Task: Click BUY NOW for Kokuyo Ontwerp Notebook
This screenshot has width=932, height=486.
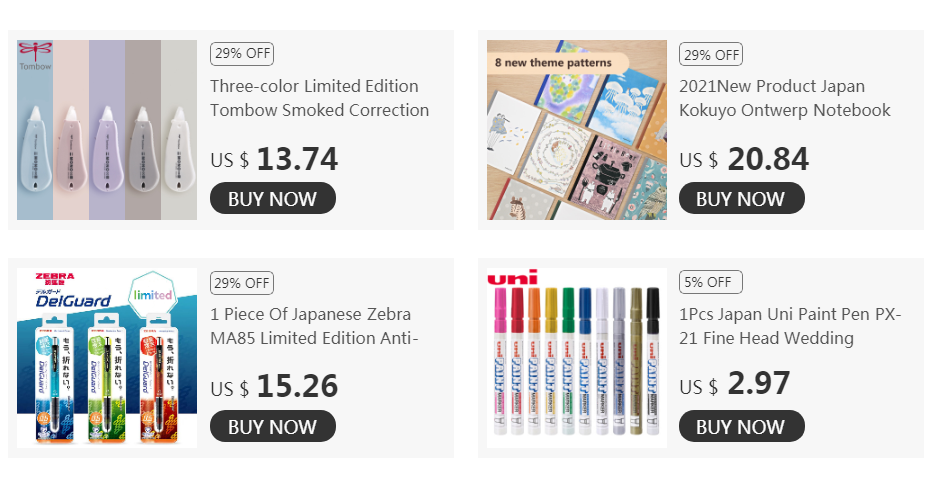Action: 742,198
